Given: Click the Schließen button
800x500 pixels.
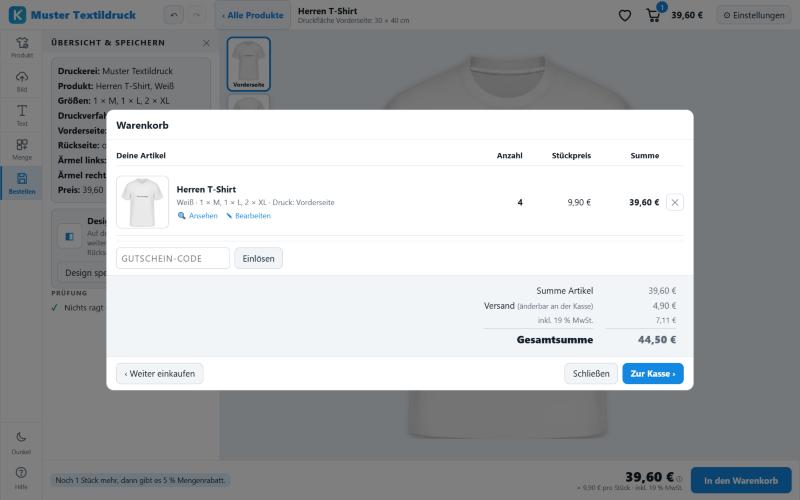Looking at the screenshot, I should point(591,373).
